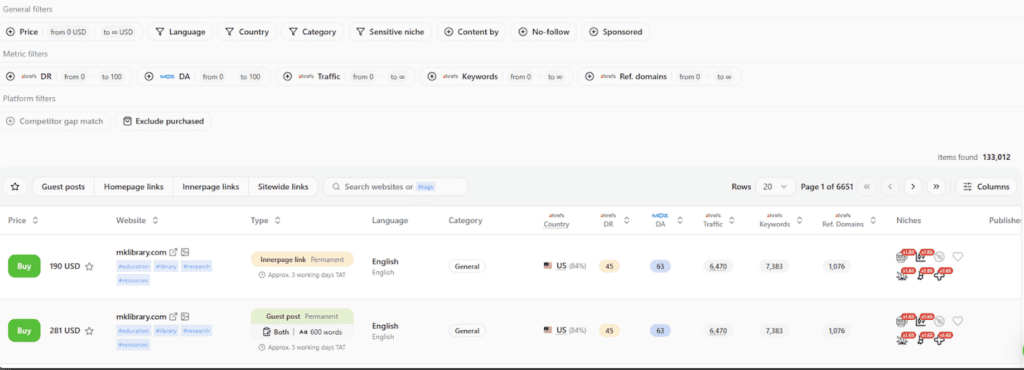Switch to Guest posts tab
The width and height of the screenshot is (1024, 370).
coord(63,187)
